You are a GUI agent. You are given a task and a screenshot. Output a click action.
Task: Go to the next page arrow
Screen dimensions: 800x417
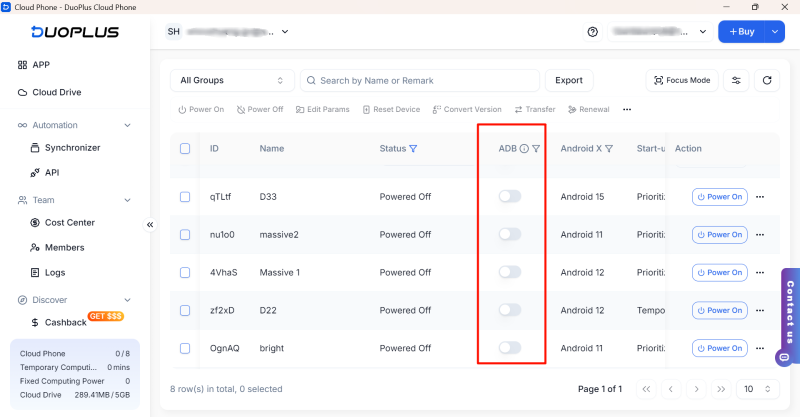pyautogui.click(x=696, y=389)
